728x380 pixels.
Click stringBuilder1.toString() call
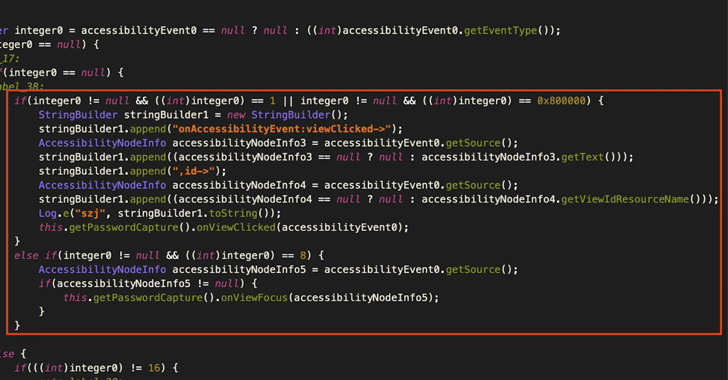tap(196, 213)
